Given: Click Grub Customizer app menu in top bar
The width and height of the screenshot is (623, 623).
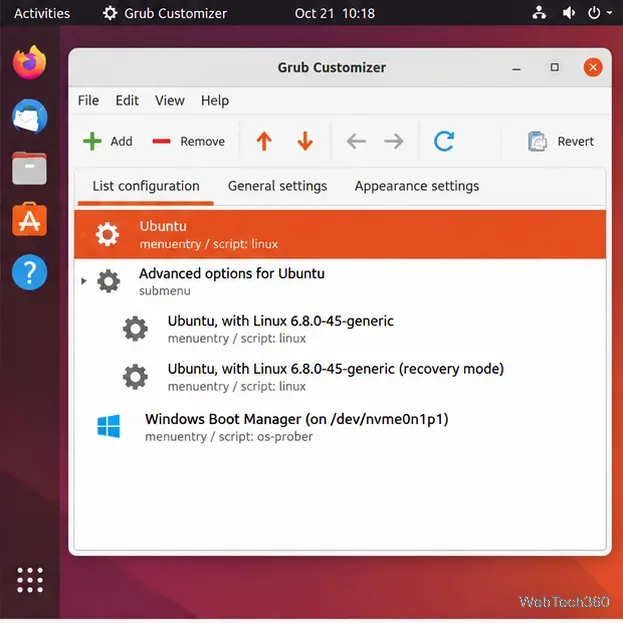Looking at the screenshot, I should [x=164, y=13].
